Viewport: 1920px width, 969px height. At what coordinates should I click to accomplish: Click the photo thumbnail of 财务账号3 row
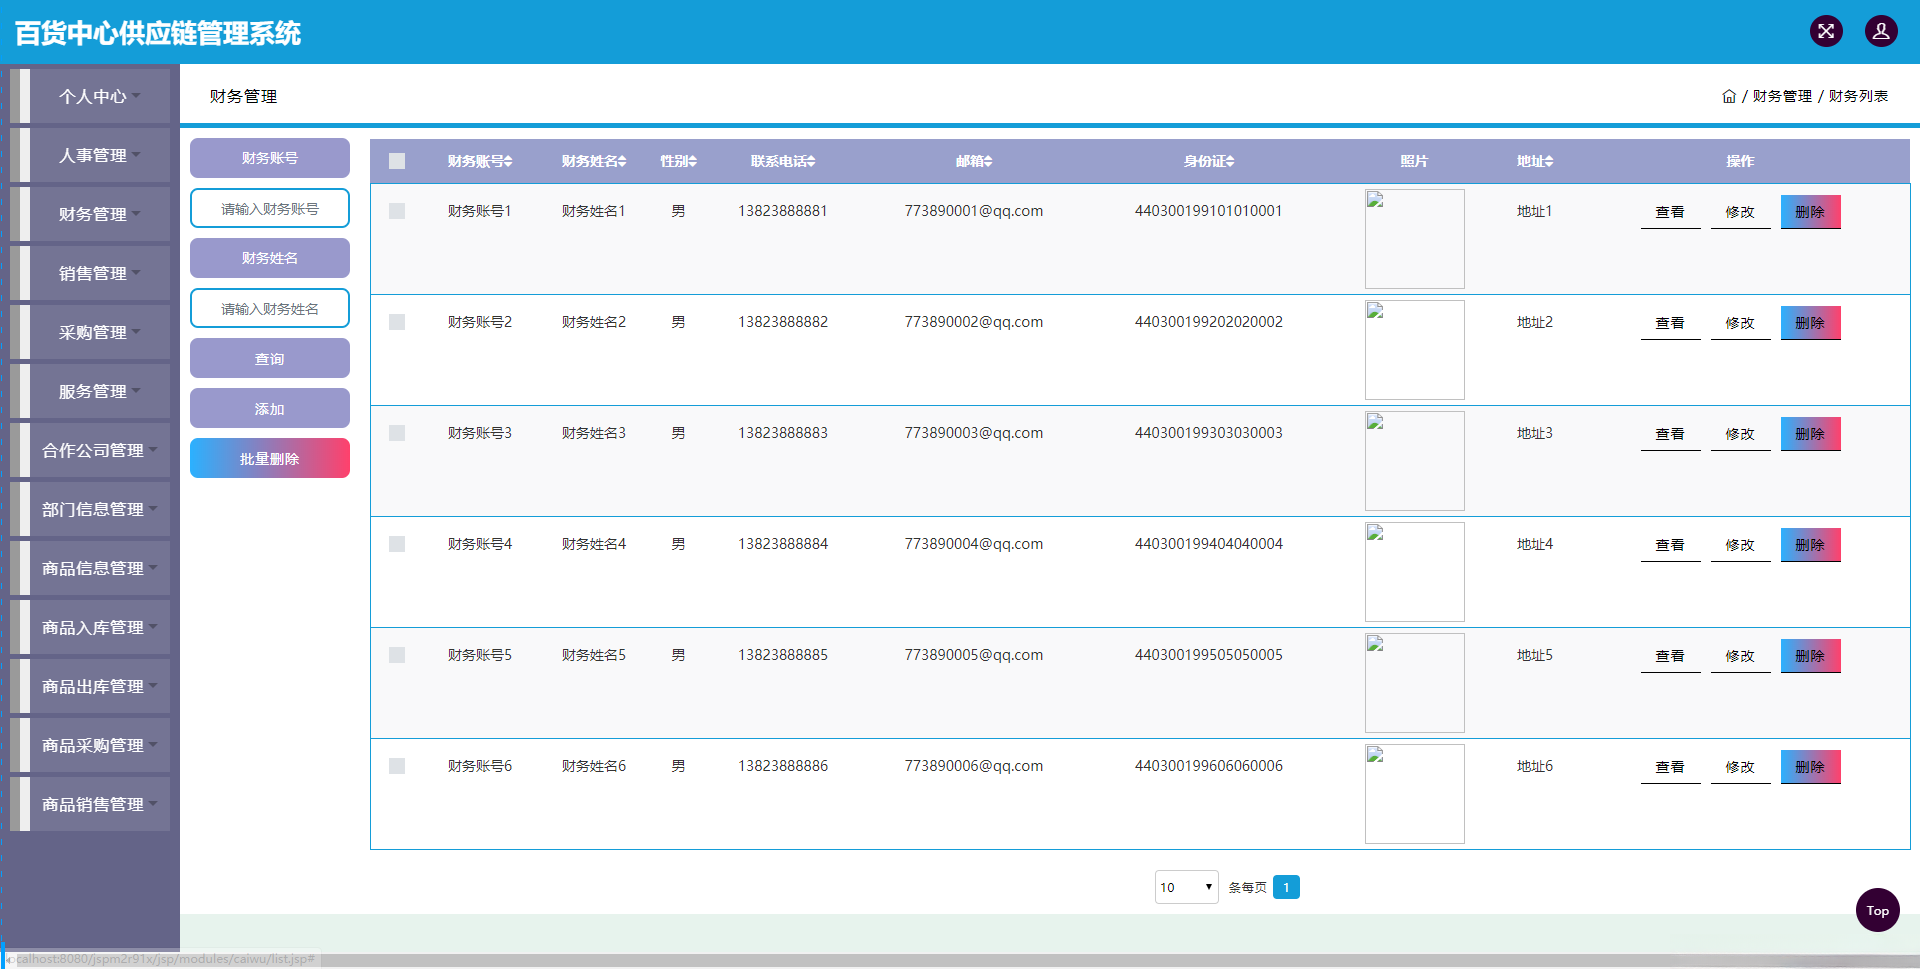click(1415, 461)
